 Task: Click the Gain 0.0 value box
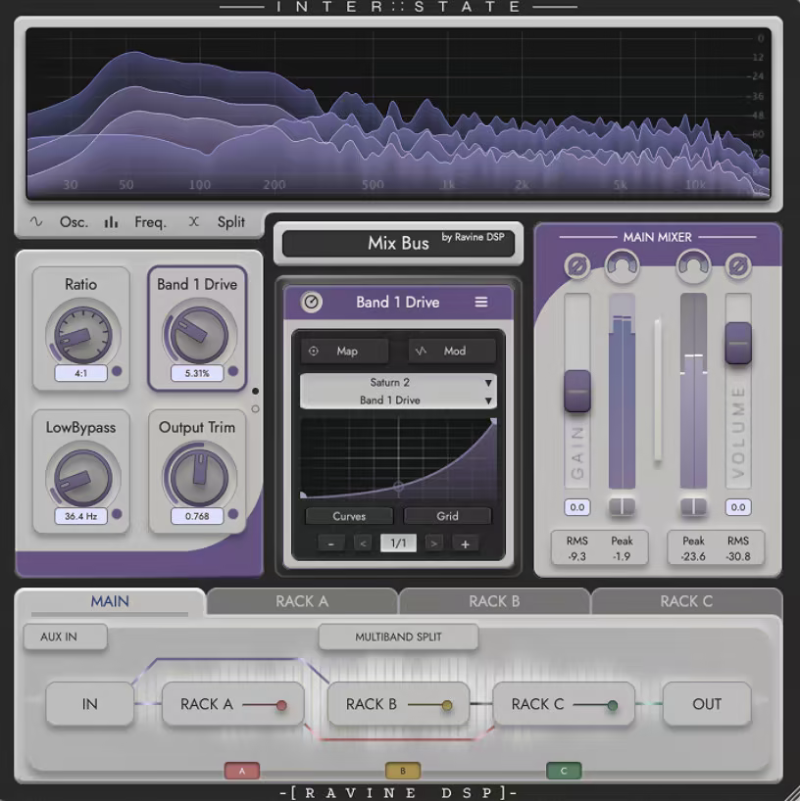click(x=577, y=507)
